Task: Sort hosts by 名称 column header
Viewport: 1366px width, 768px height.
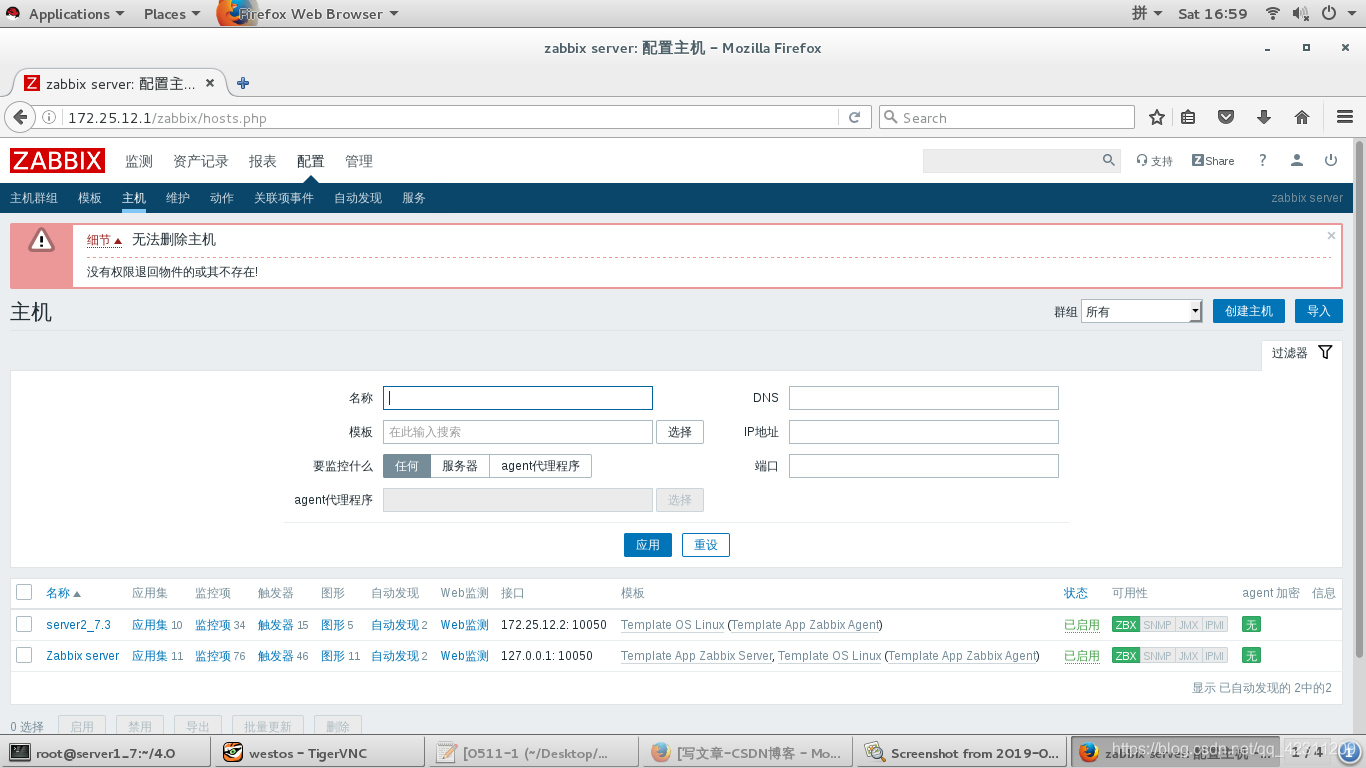Action: click(63, 593)
